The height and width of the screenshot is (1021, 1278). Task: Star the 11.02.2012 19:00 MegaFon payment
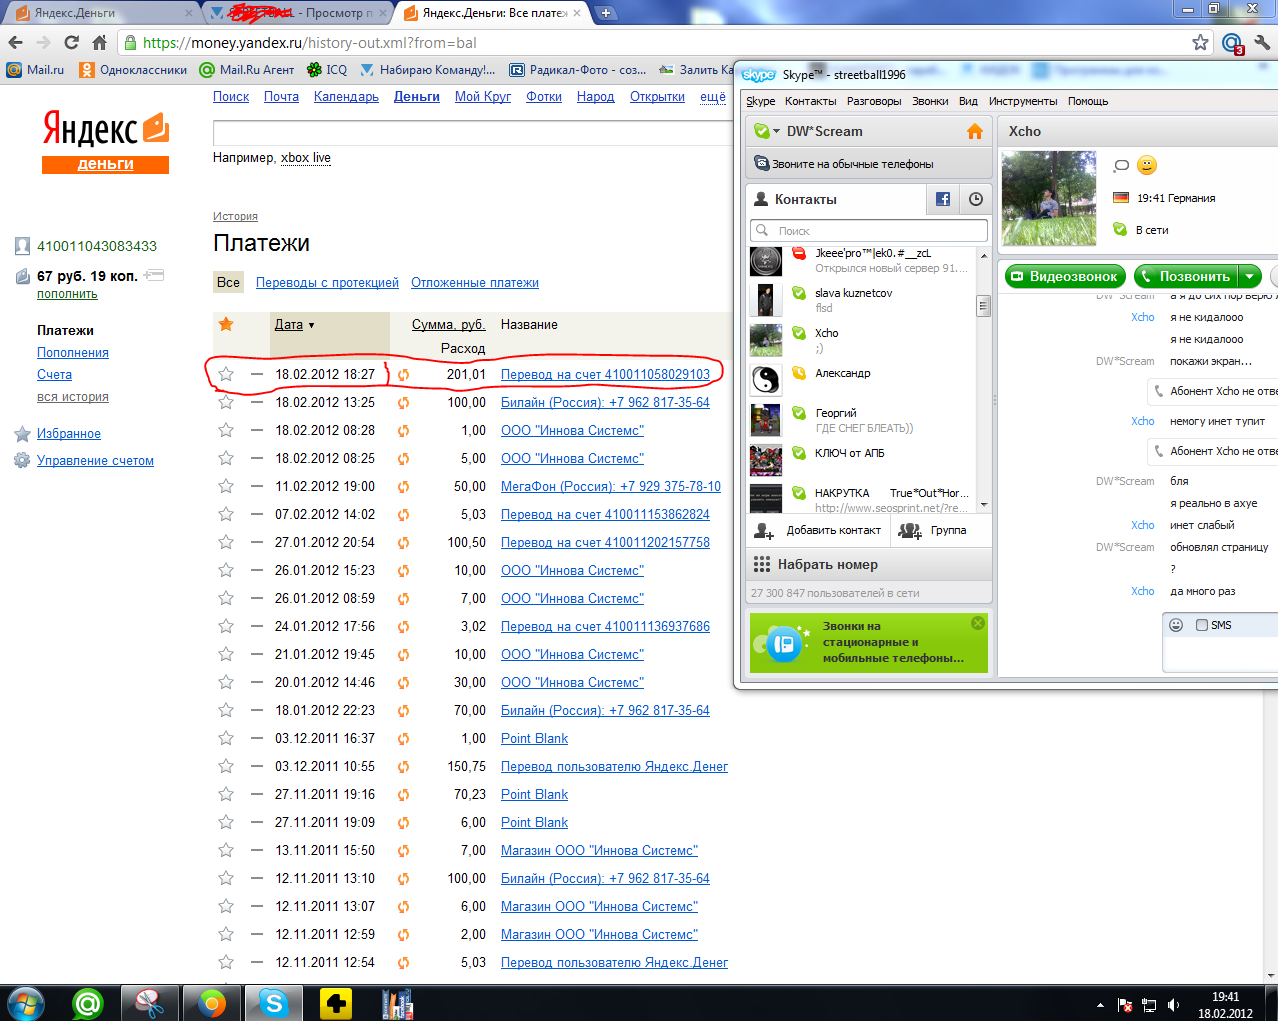pyautogui.click(x=226, y=486)
